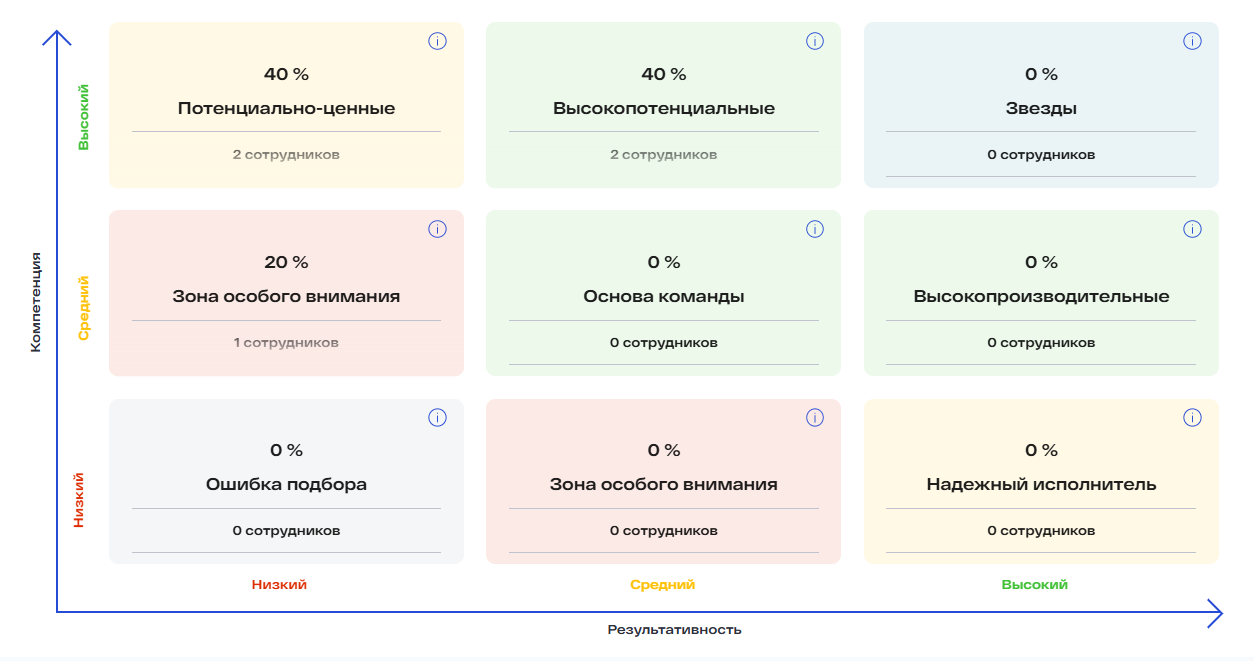This screenshot has width=1254, height=661.
Task: Open info icon on Потенциально-ценные card
Action: point(437,41)
